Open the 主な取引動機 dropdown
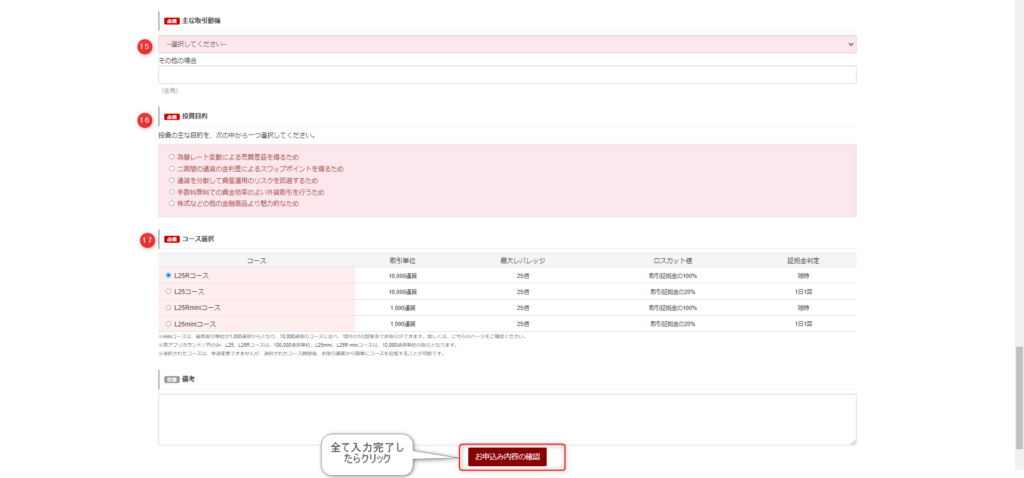Viewport: 1024px width, 478px height. tap(505, 44)
